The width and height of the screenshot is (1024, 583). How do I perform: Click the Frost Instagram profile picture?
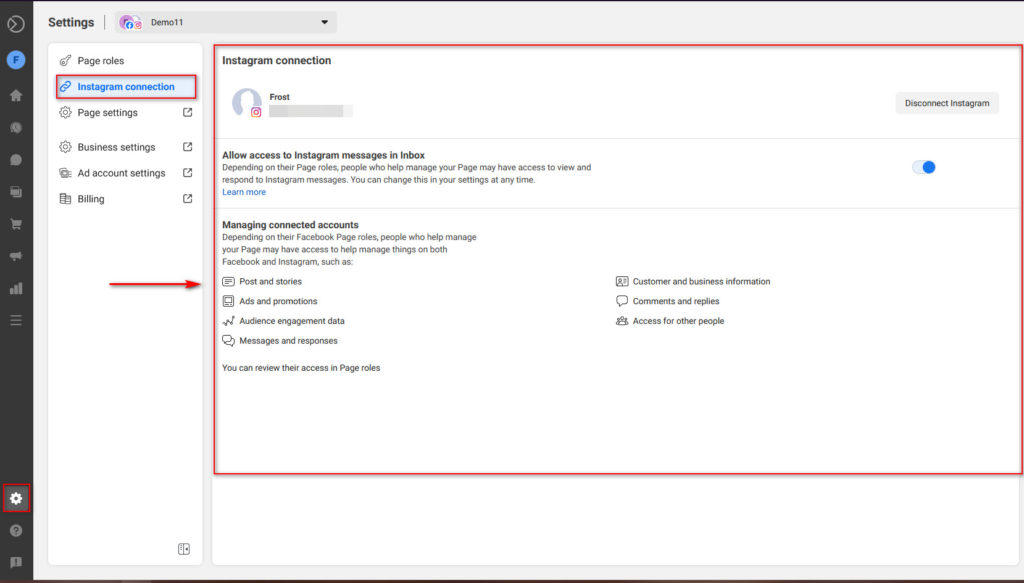point(247,102)
